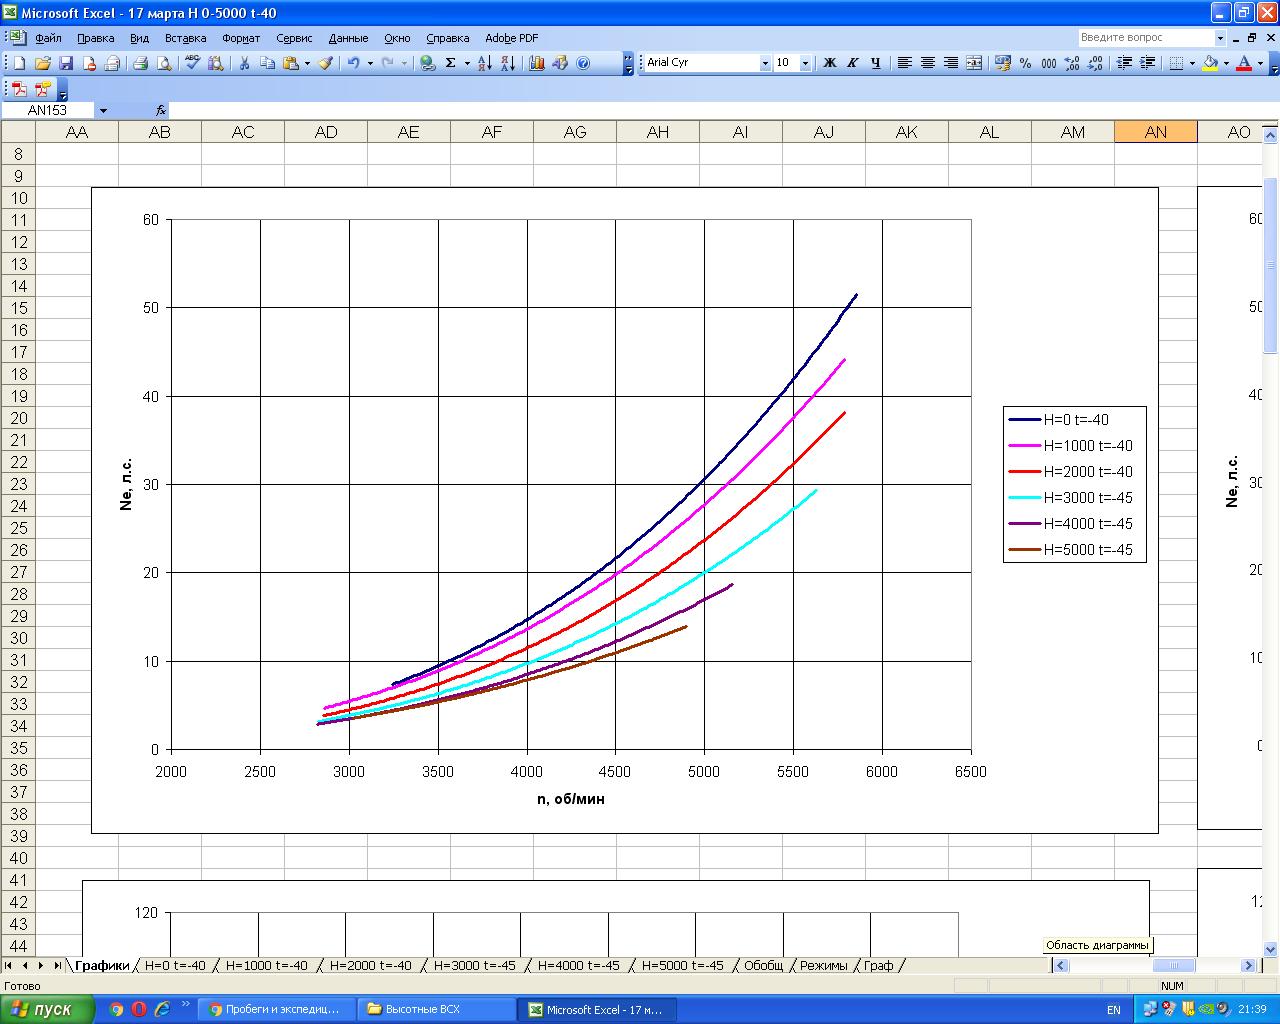Sort ascending with the А-Я icon
1280x1024 pixels.
484,63
